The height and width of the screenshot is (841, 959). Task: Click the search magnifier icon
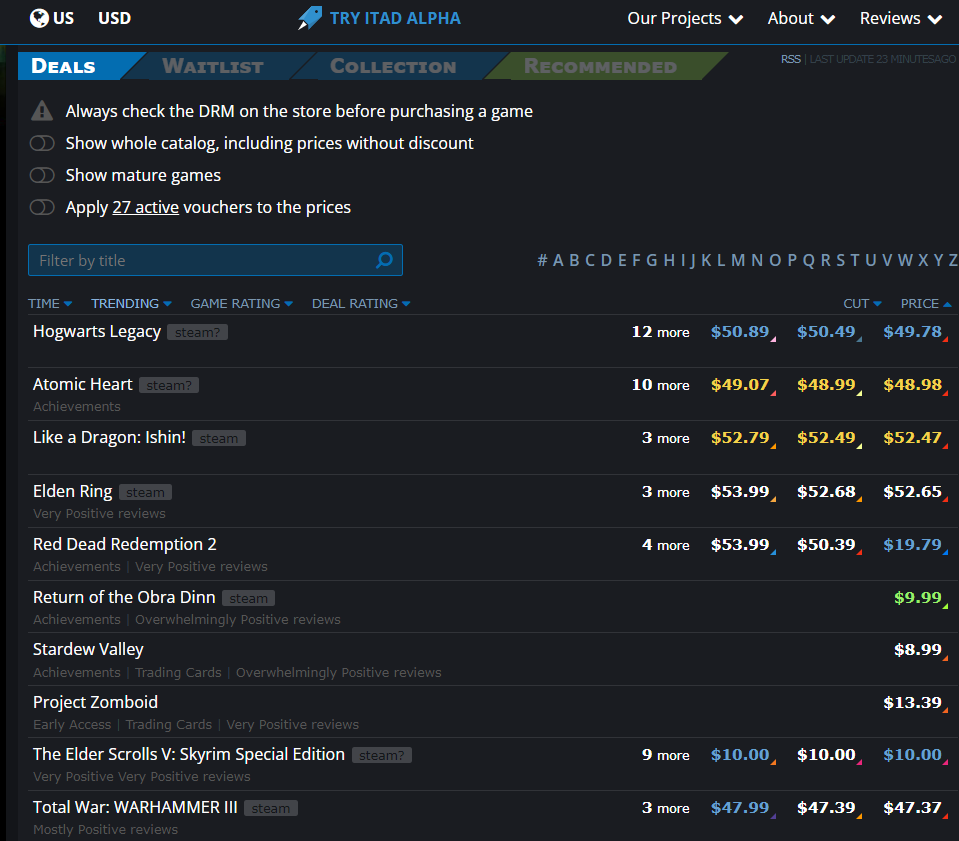(384, 260)
